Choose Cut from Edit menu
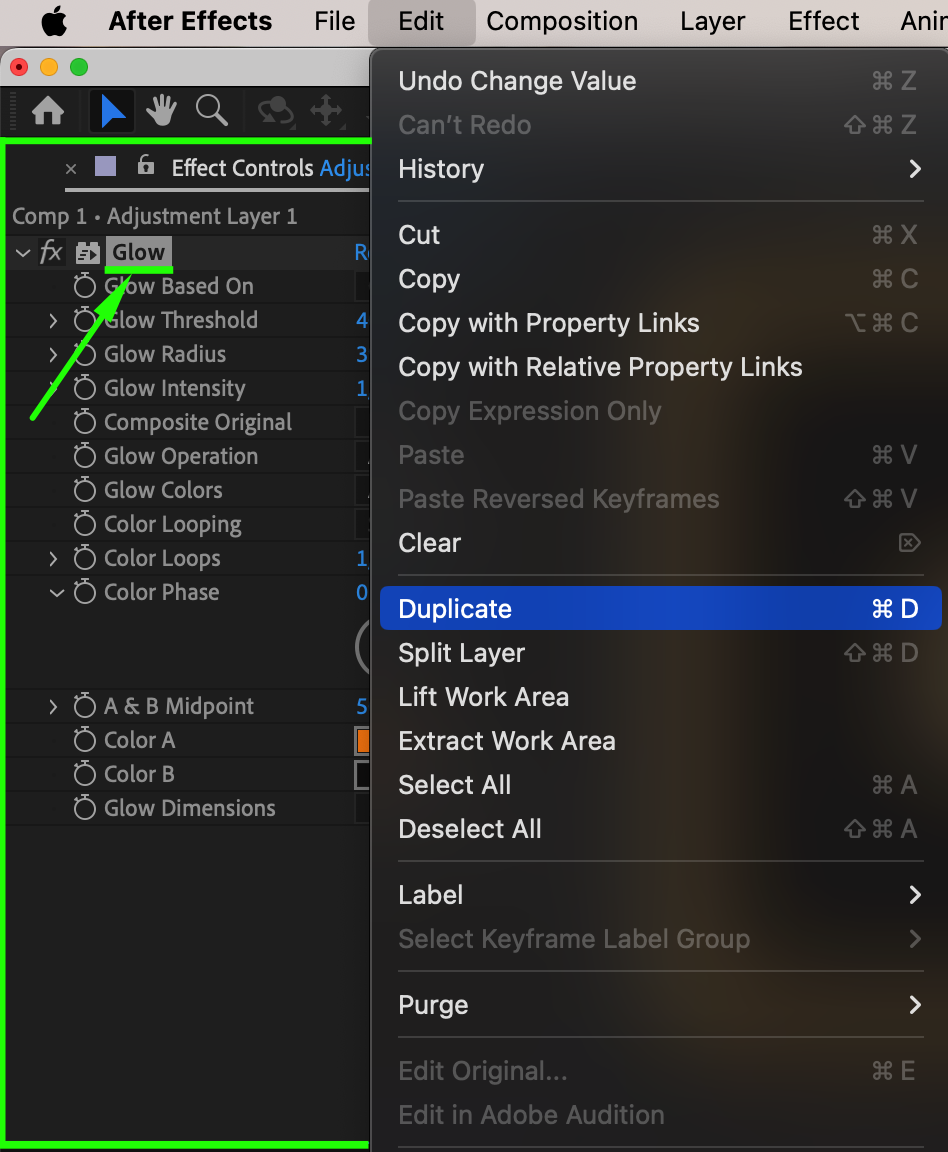 click(660, 235)
